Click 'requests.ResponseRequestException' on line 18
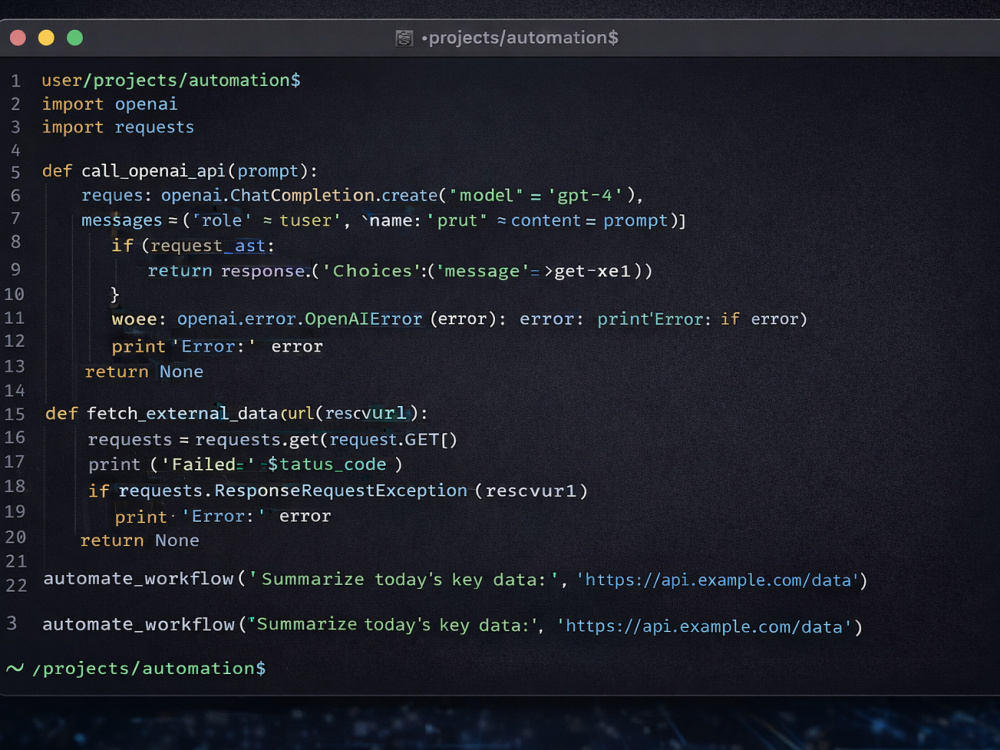This screenshot has width=1000, height=750. click(x=293, y=490)
